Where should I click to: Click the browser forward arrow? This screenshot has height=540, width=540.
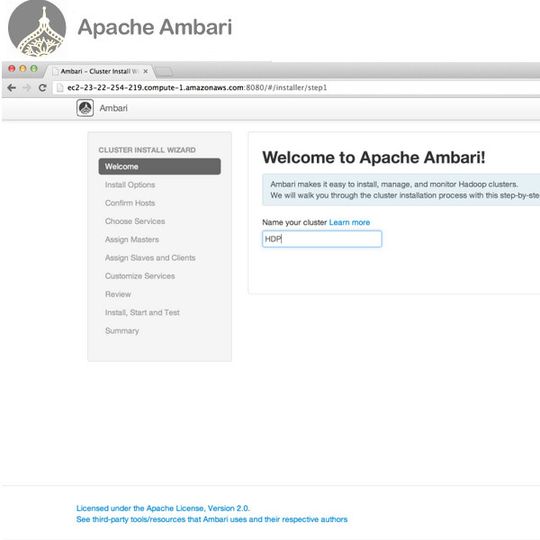pos(27,88)
